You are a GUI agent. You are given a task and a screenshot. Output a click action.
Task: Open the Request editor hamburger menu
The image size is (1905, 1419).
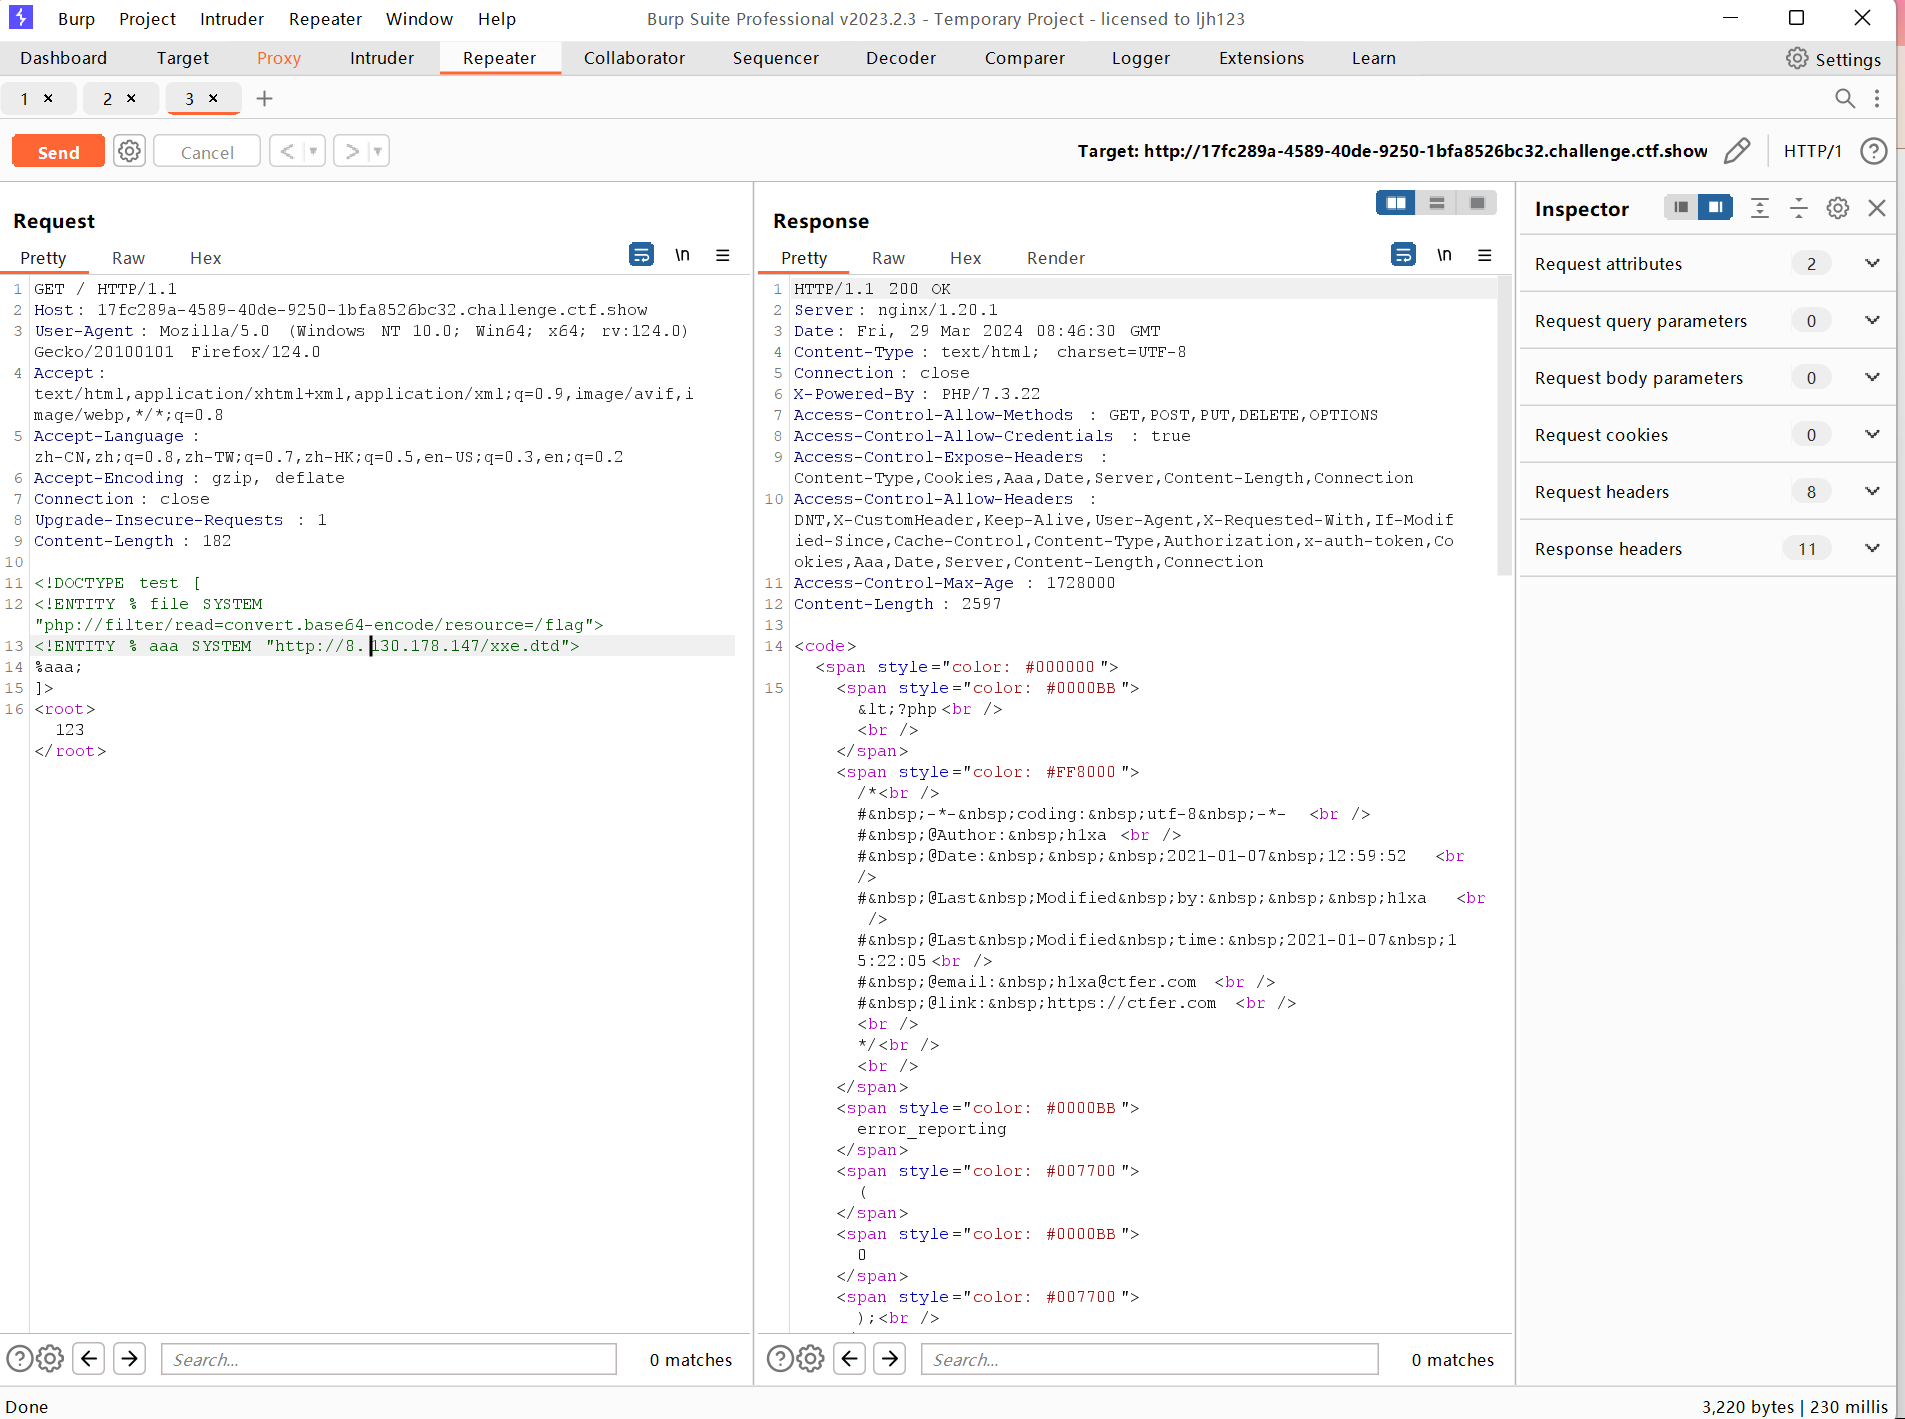[723, 255]
